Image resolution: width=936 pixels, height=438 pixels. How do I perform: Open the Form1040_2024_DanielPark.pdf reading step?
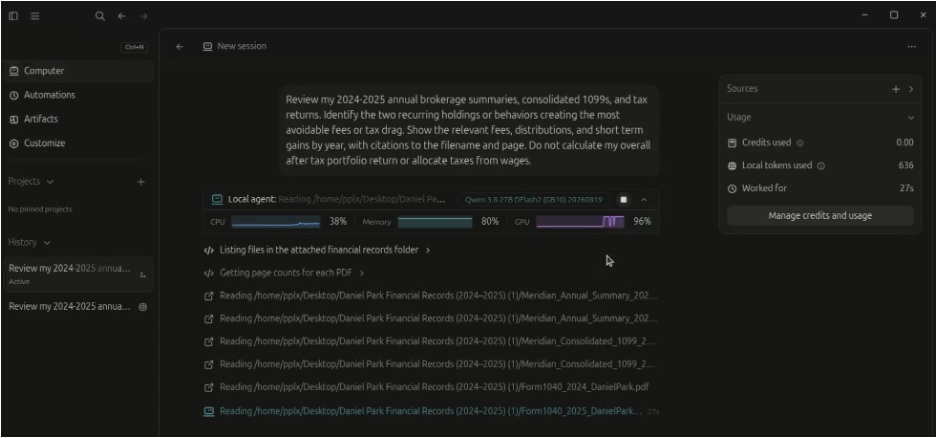pos(434,387)
